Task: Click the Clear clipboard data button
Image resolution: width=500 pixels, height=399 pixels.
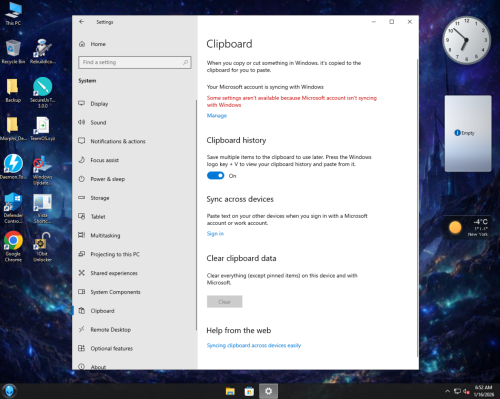Action: pos(224,302)
